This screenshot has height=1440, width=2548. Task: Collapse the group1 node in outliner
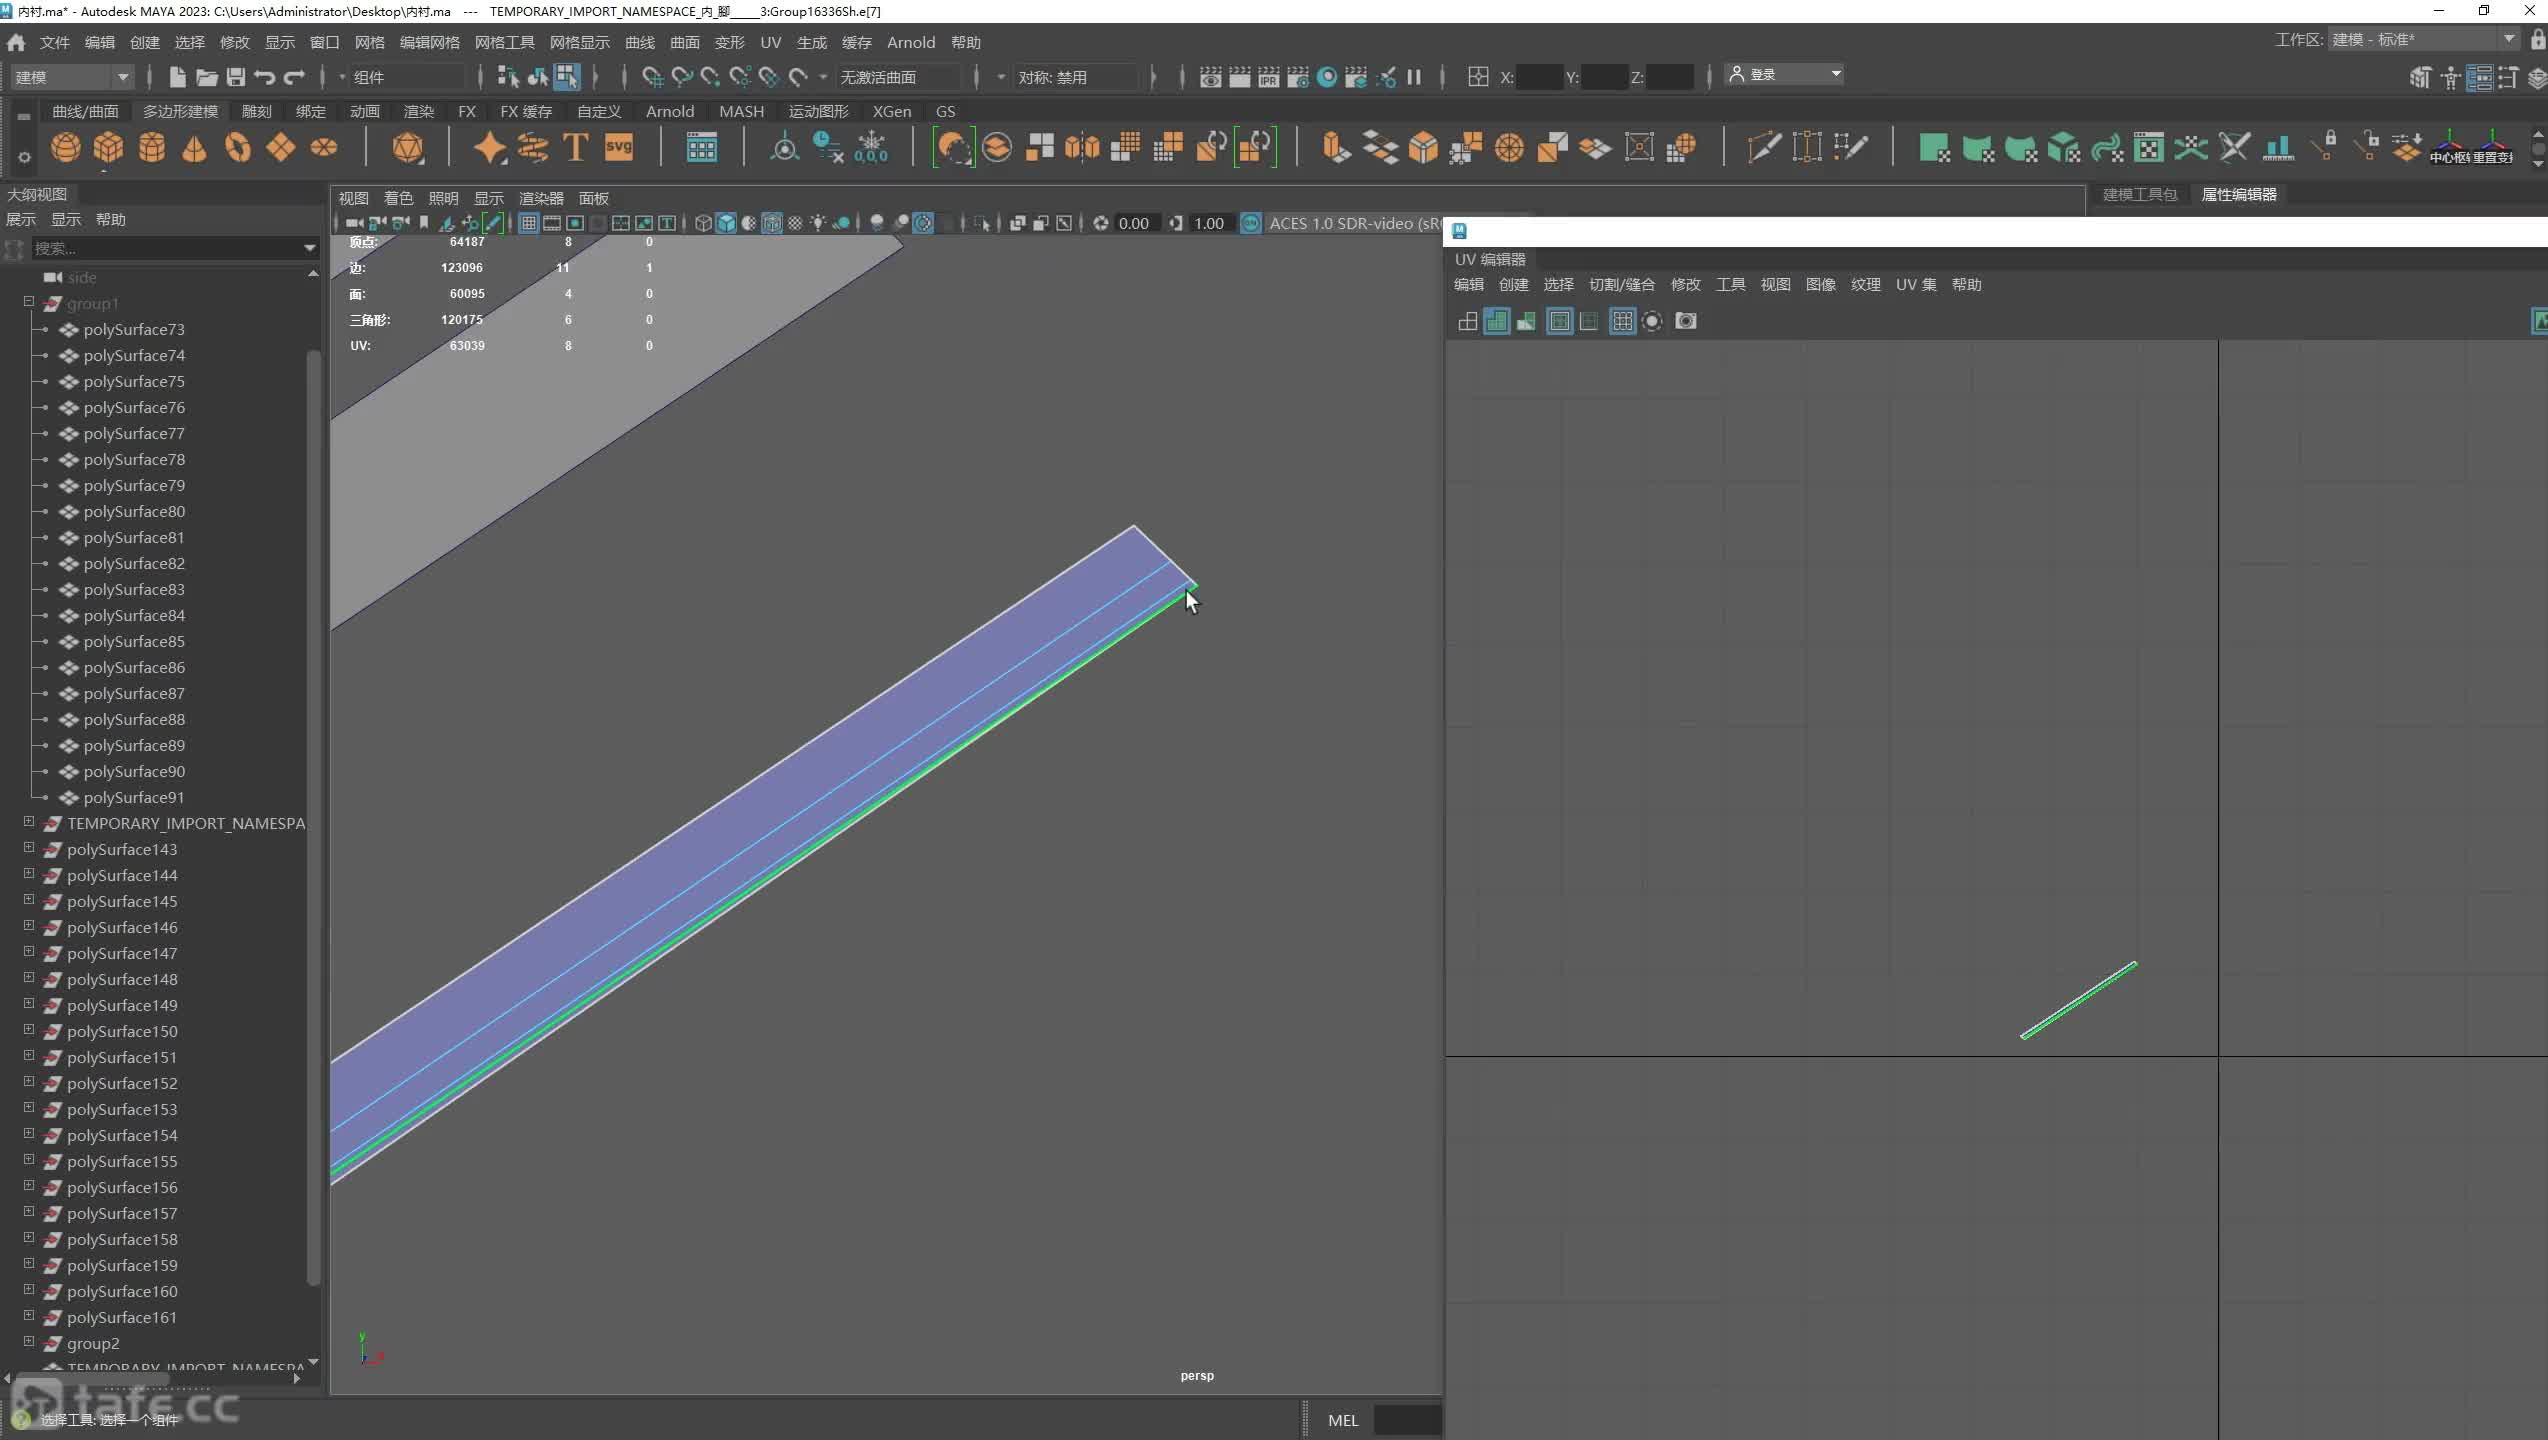click(29, 302)
